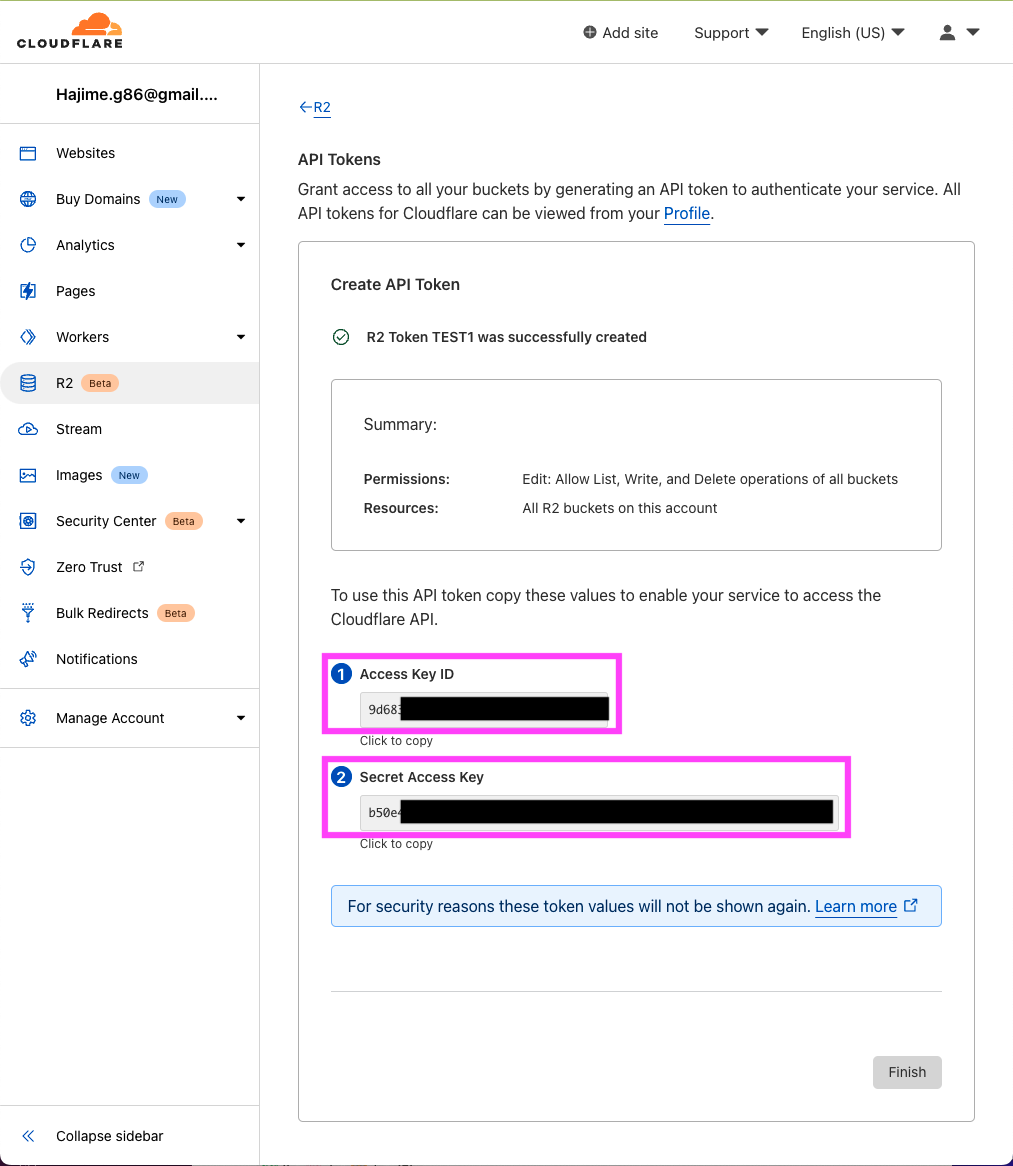Viewport: 1013px width, 1166px height.
Task: Open the English (US) language dropdown
Action: click(851, 32)
